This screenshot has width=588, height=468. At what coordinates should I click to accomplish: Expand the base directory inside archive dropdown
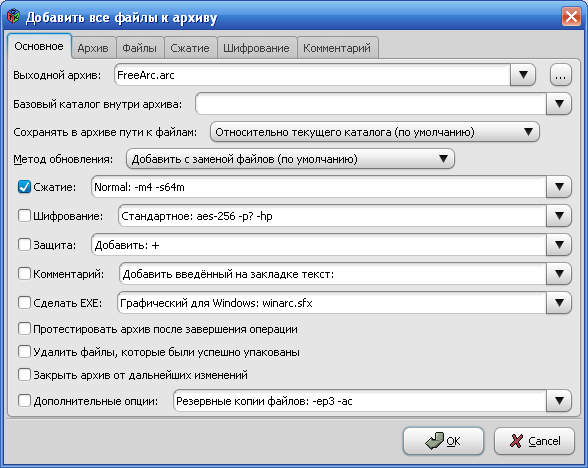tap(559, 104)
